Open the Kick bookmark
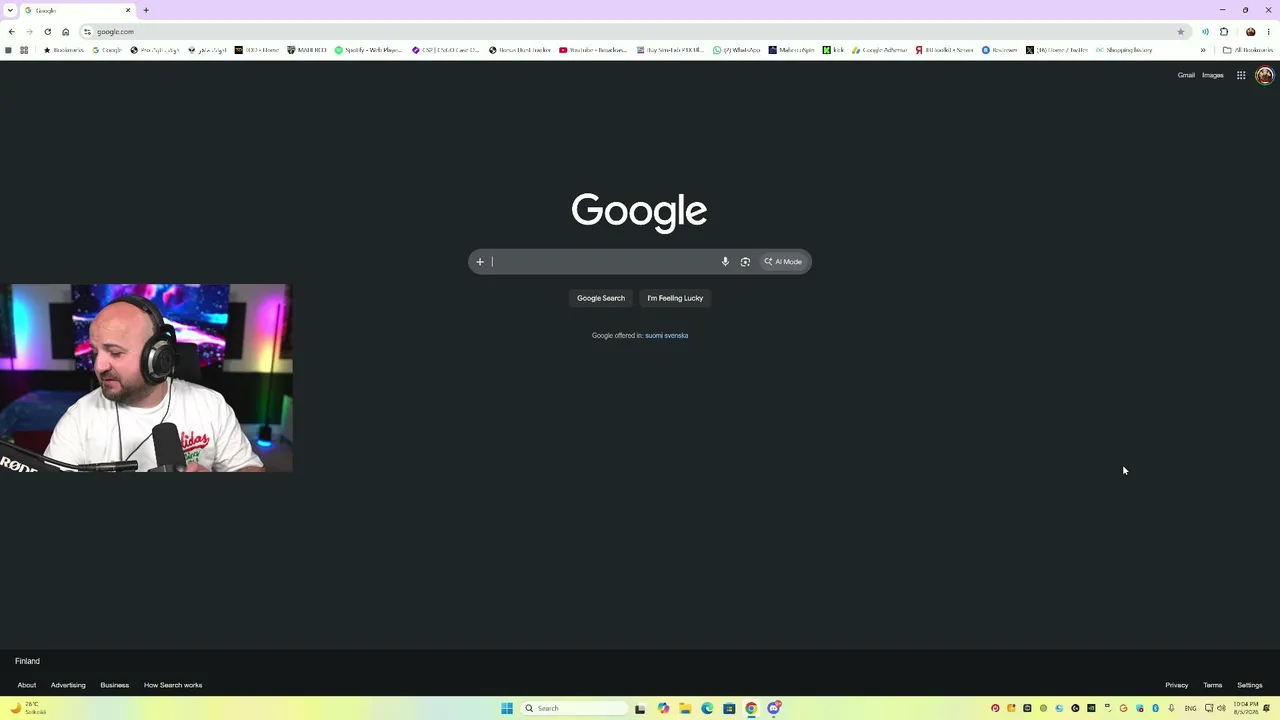Viewport: 1280px width, 720px height. click(x=833, y=50)
